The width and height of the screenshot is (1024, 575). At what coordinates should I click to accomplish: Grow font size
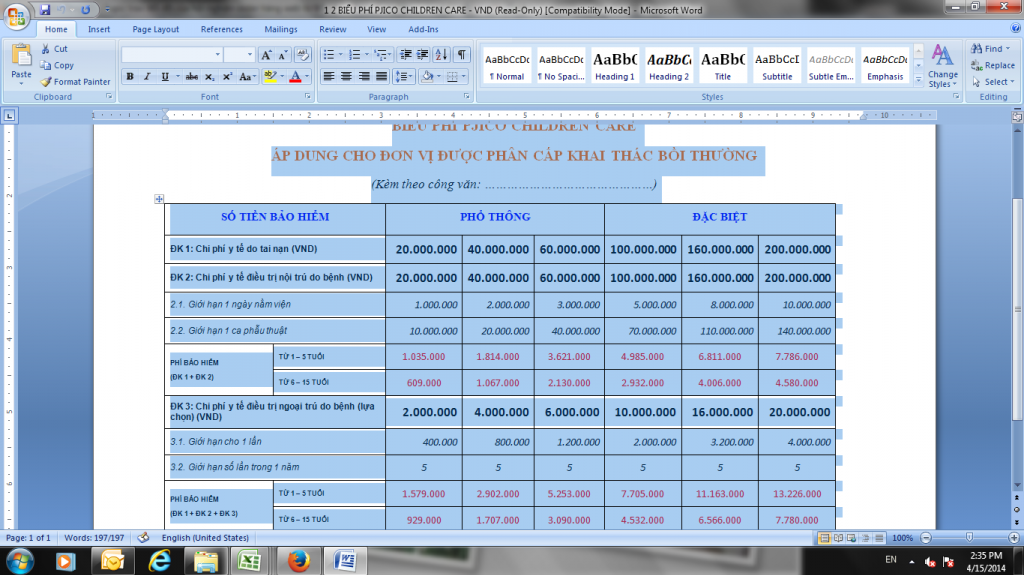266,55
